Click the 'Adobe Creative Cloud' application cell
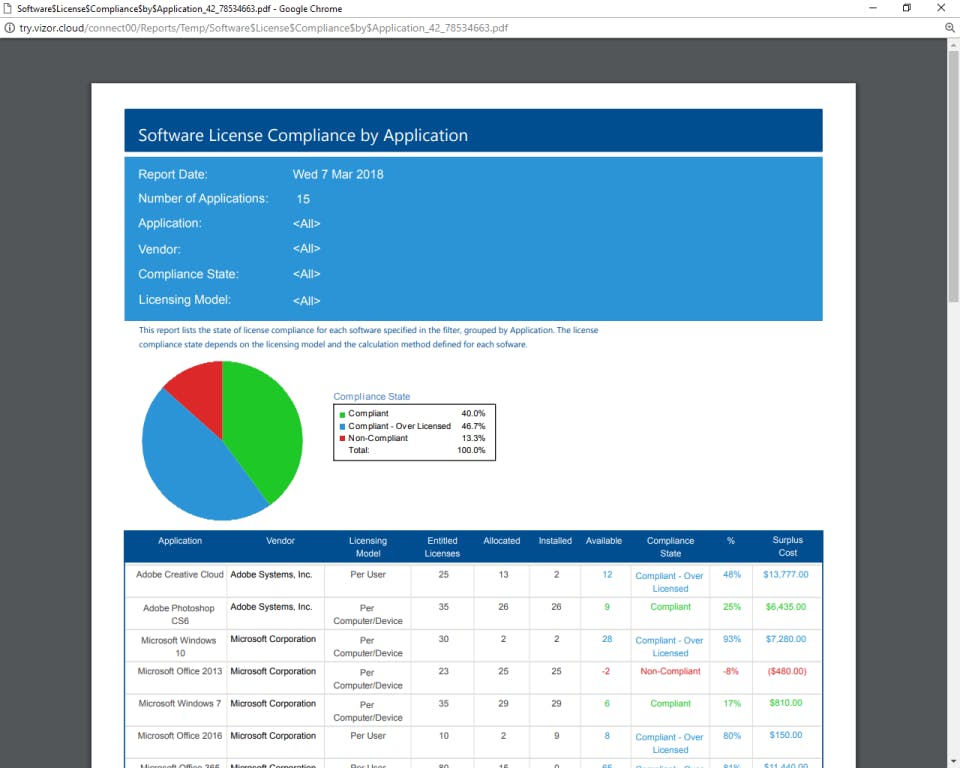 [x=180, y=574]
